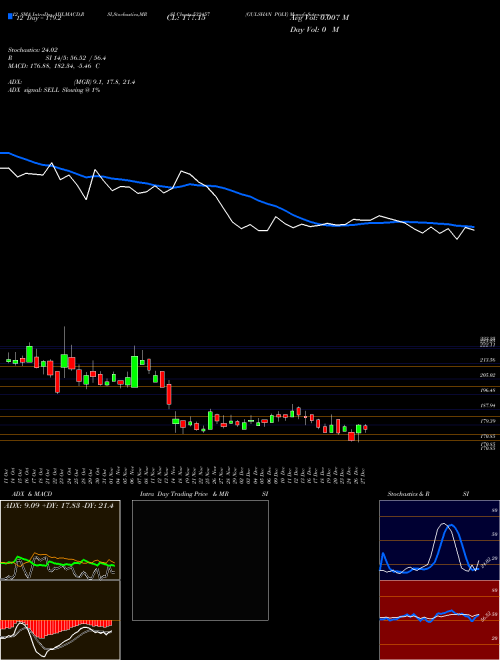
Task: Click the 'ADX: 9.09 +DY: 17.83 -DY: 21.4' header
Action: (x=60, y=505)
